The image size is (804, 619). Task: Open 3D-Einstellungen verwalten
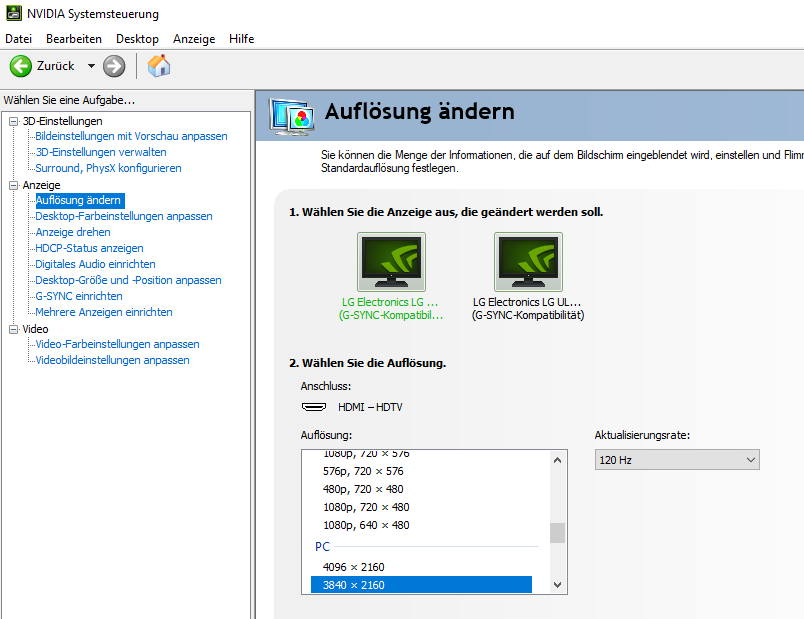101,152
